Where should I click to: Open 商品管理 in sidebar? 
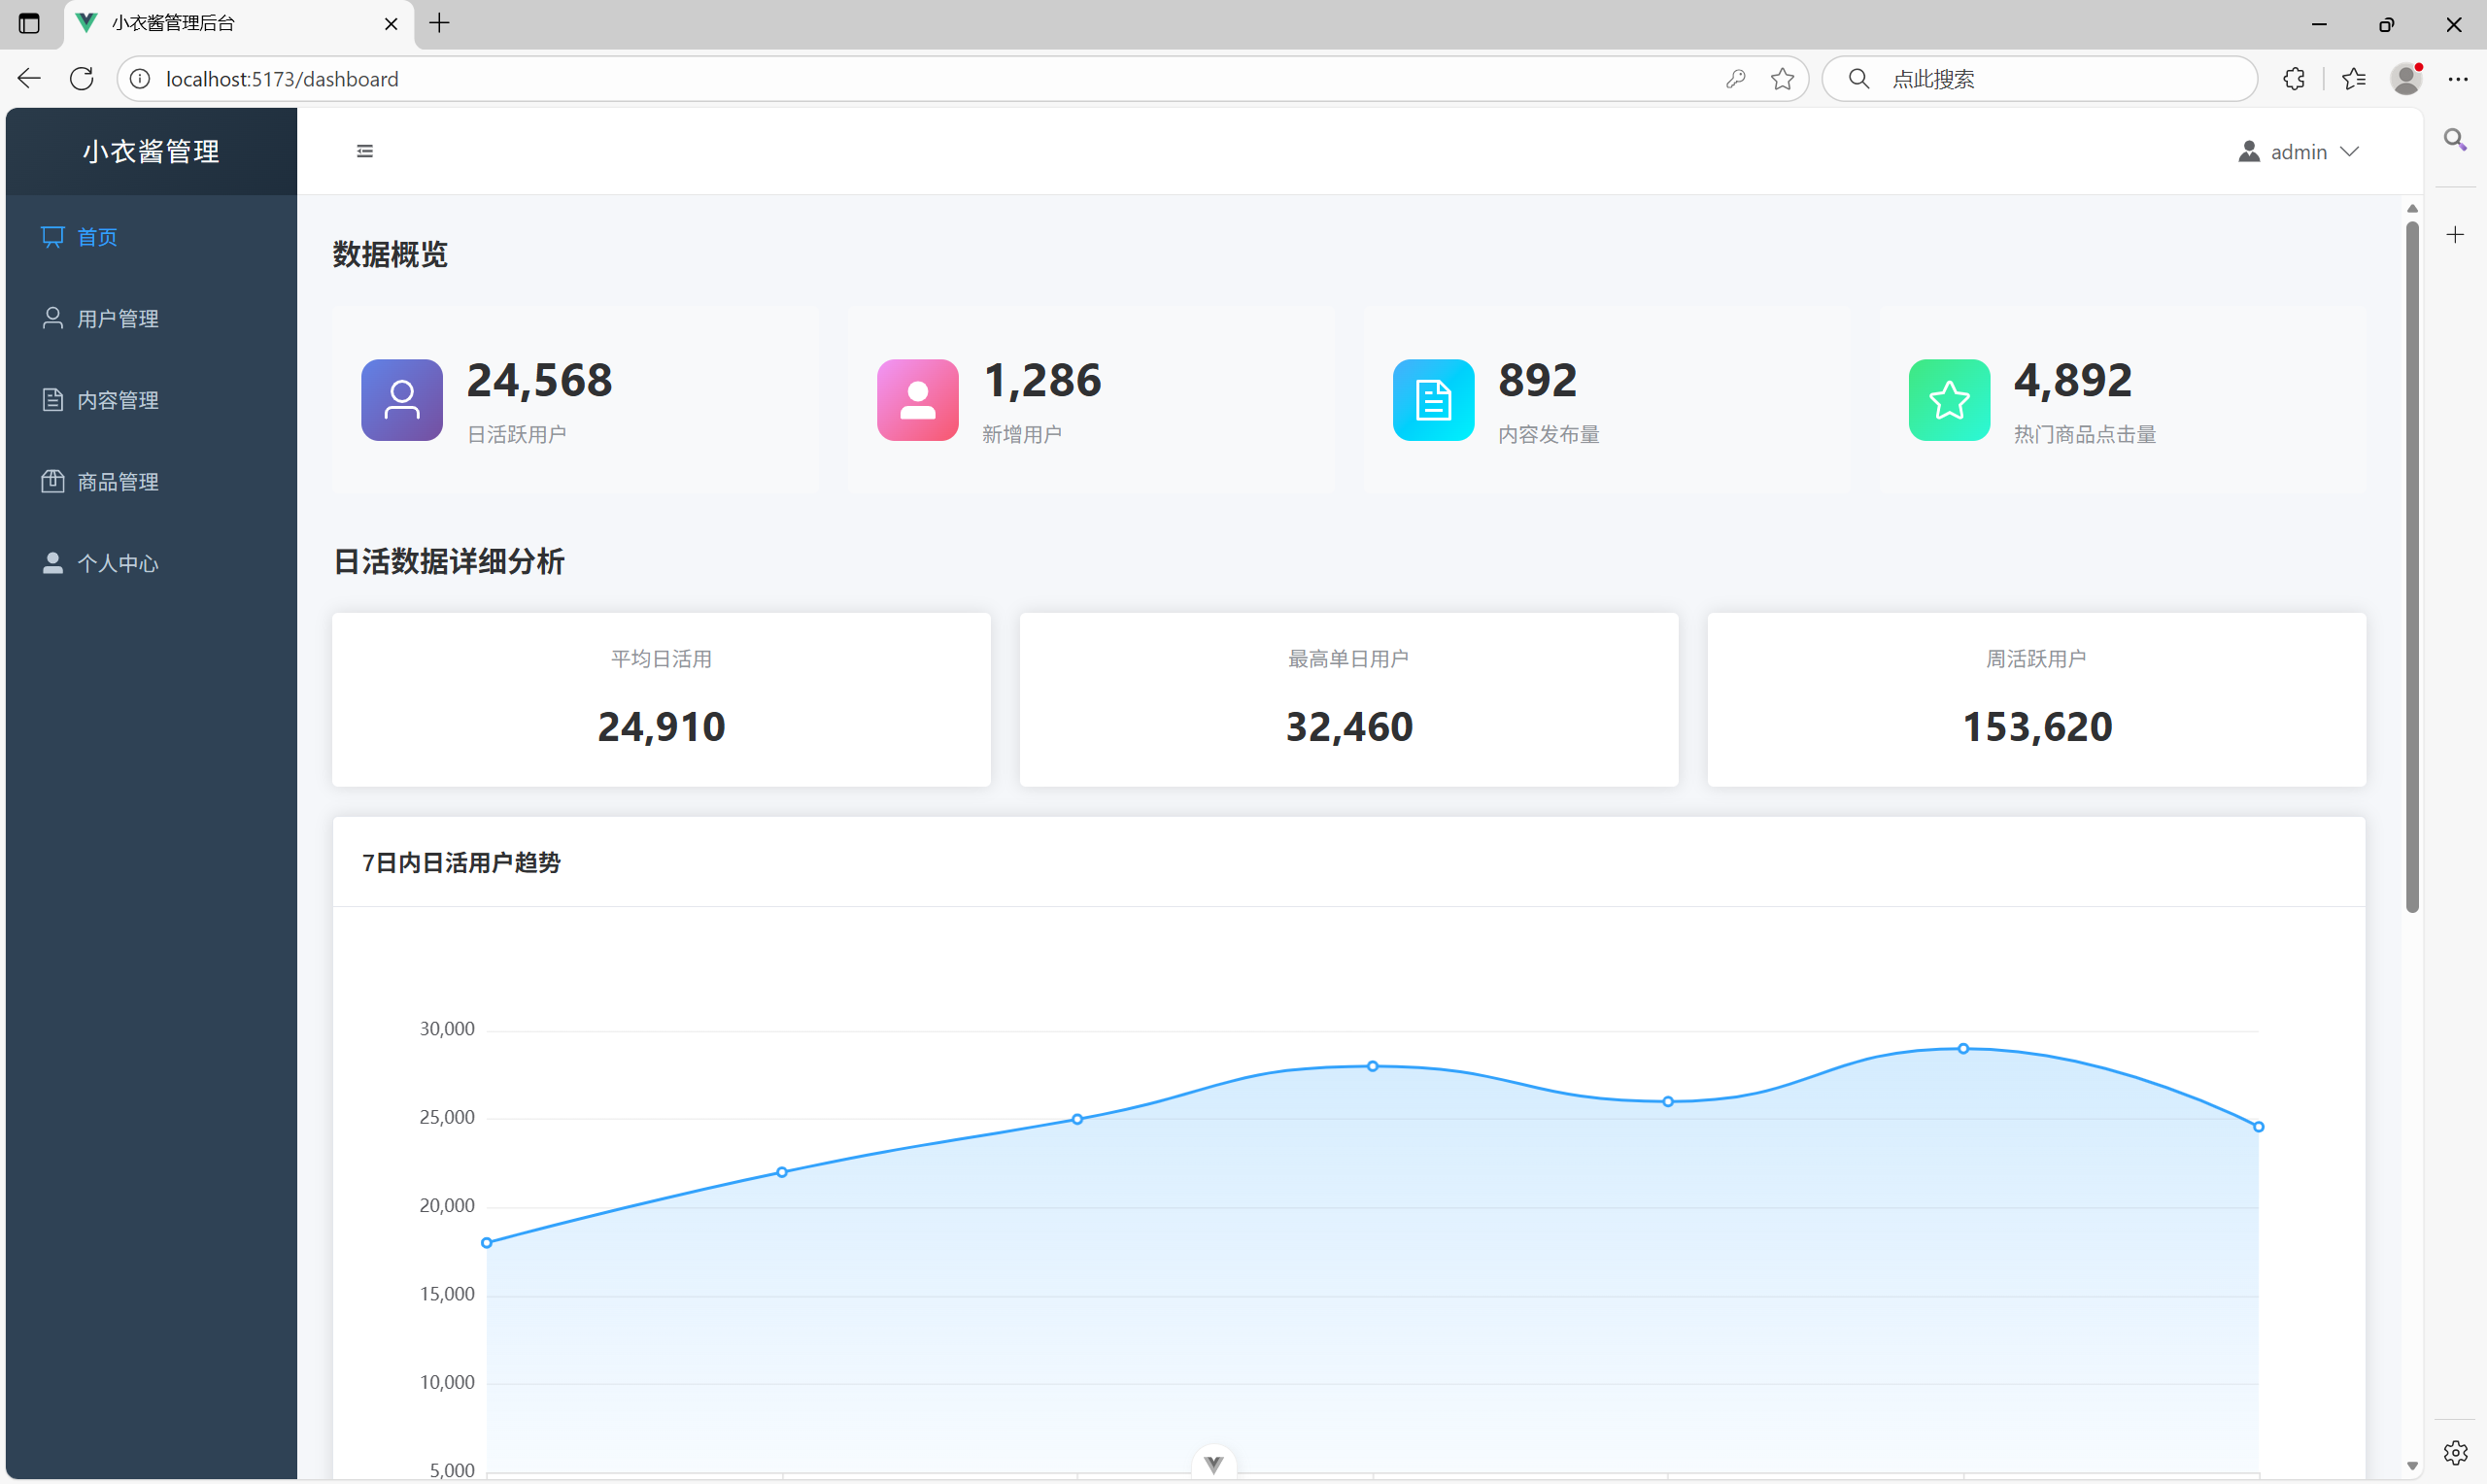click(x=118, y=482)
